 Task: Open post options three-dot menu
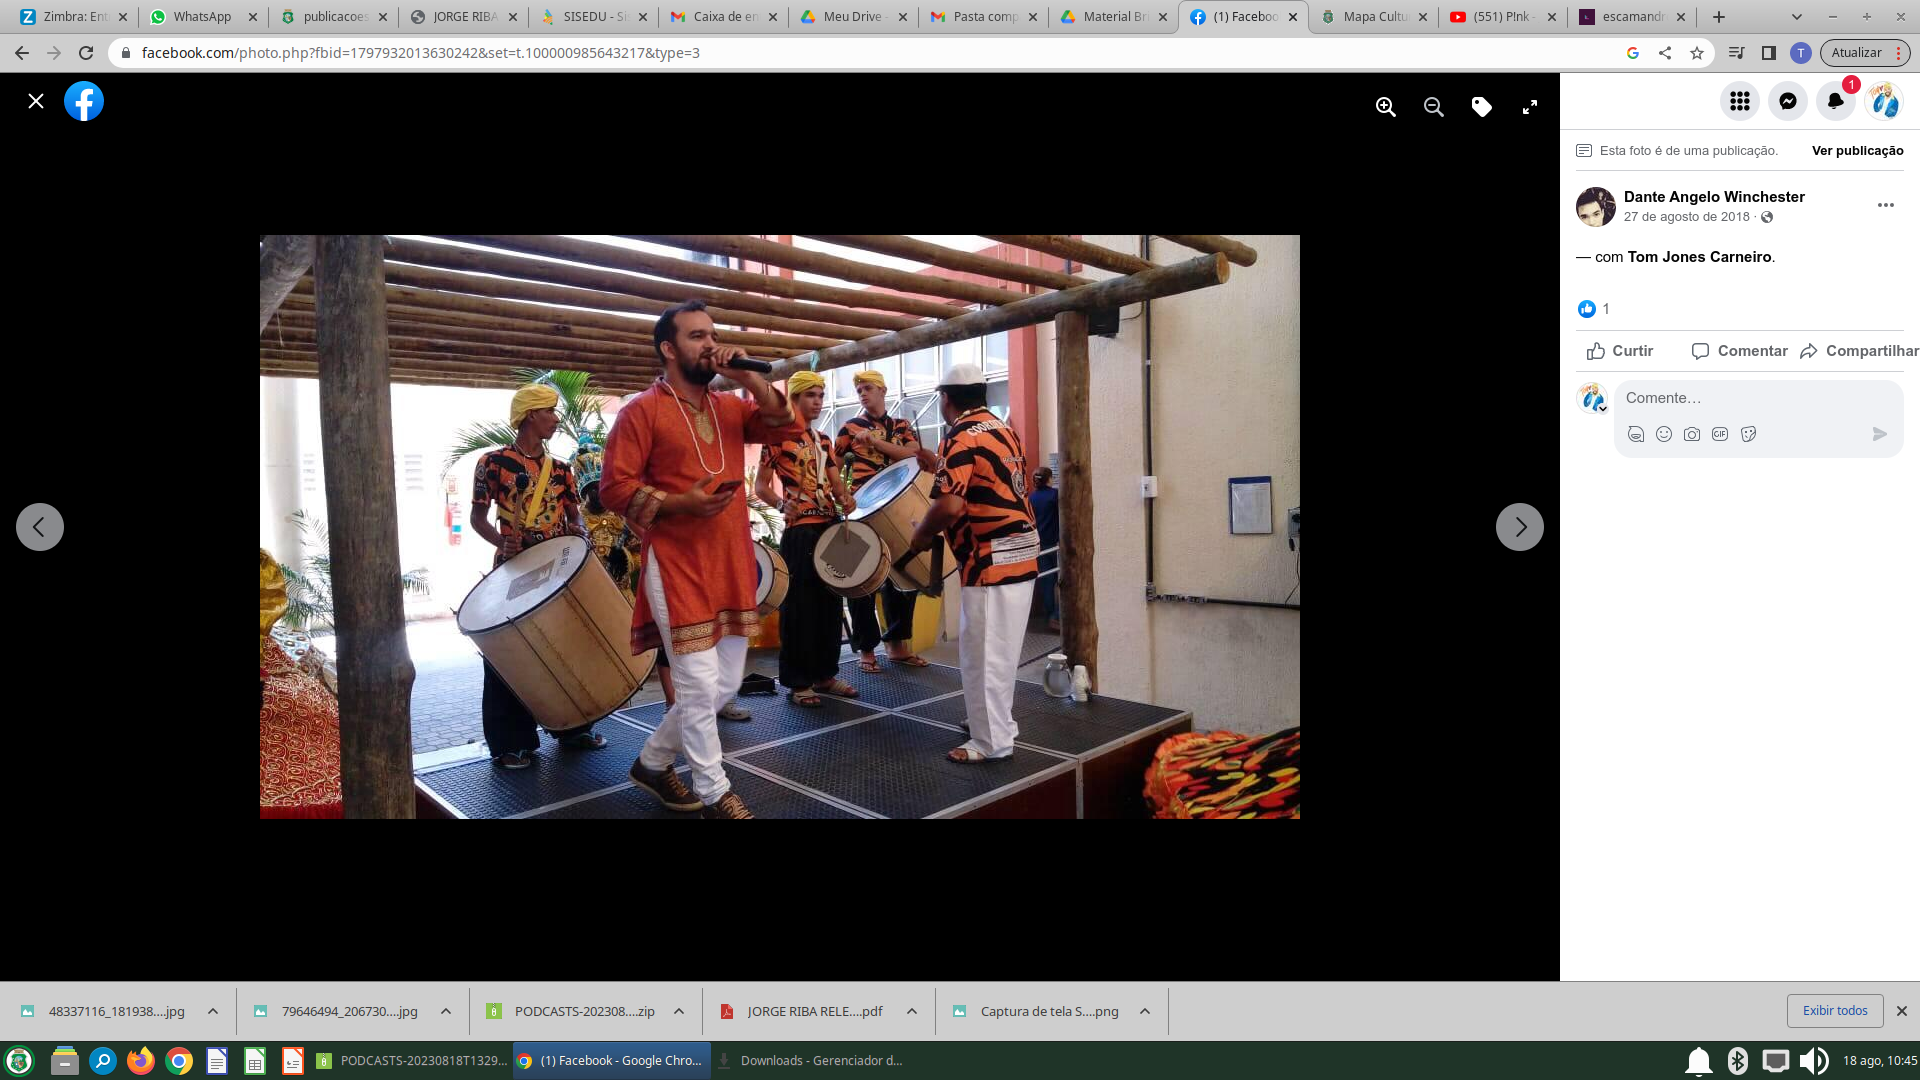point(1886,205)
